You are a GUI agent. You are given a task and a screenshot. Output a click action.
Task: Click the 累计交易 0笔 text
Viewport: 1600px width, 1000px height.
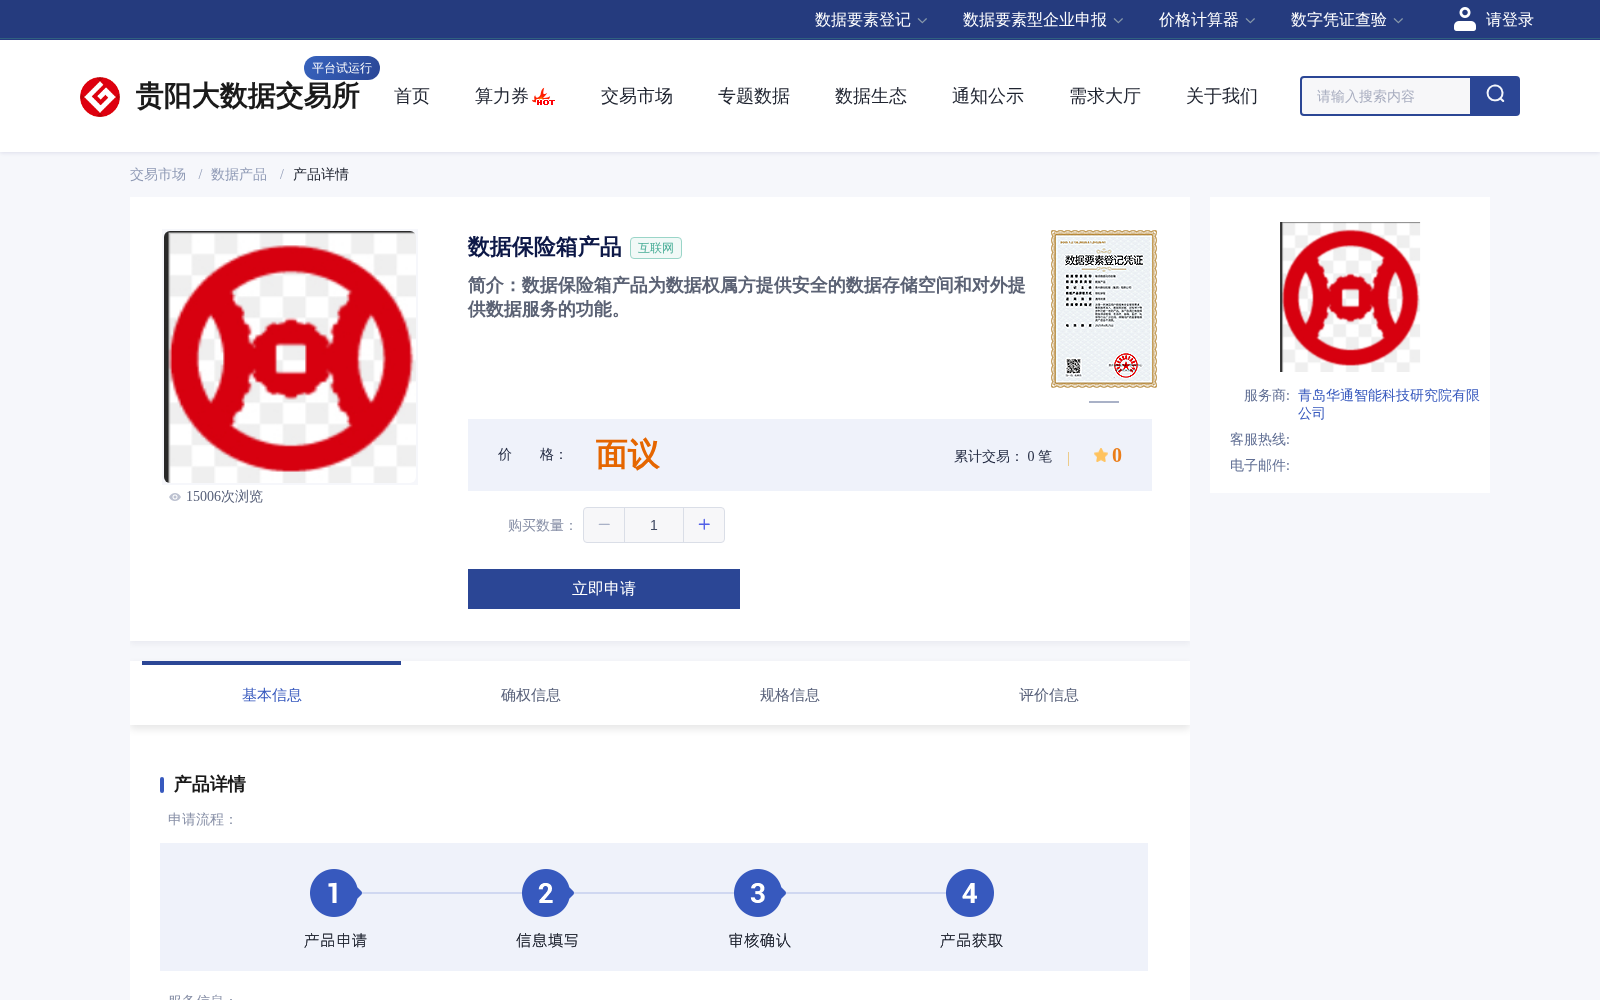1003,457
